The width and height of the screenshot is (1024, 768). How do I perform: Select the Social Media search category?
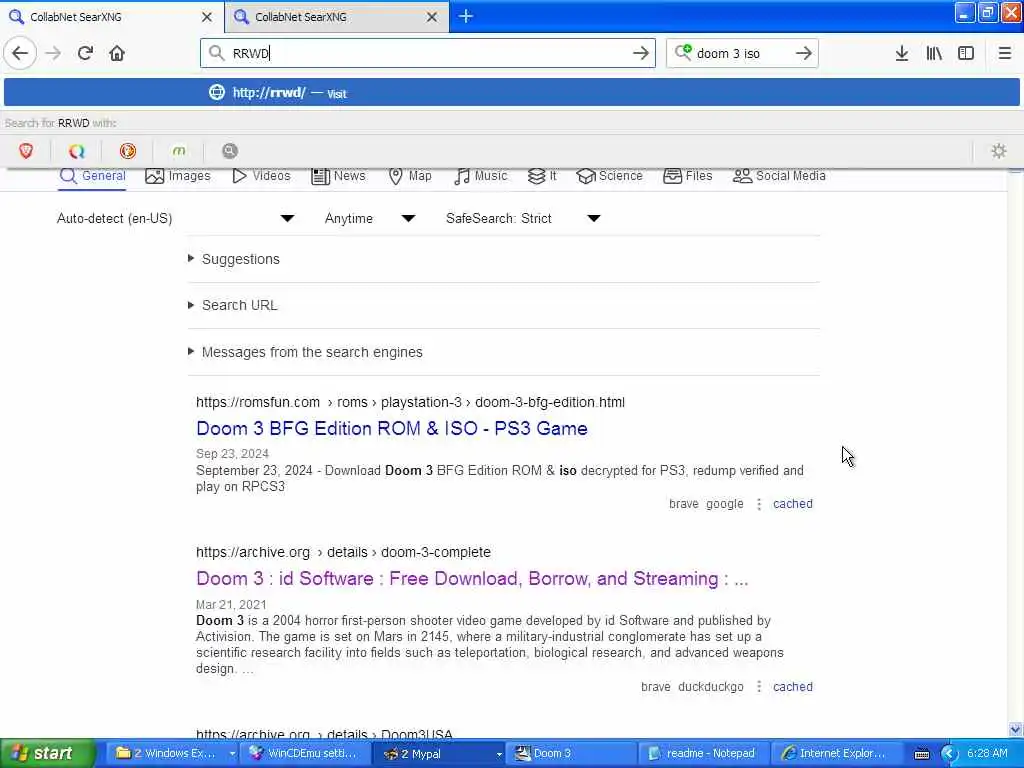pyautogui.click(x=780, y=176)
